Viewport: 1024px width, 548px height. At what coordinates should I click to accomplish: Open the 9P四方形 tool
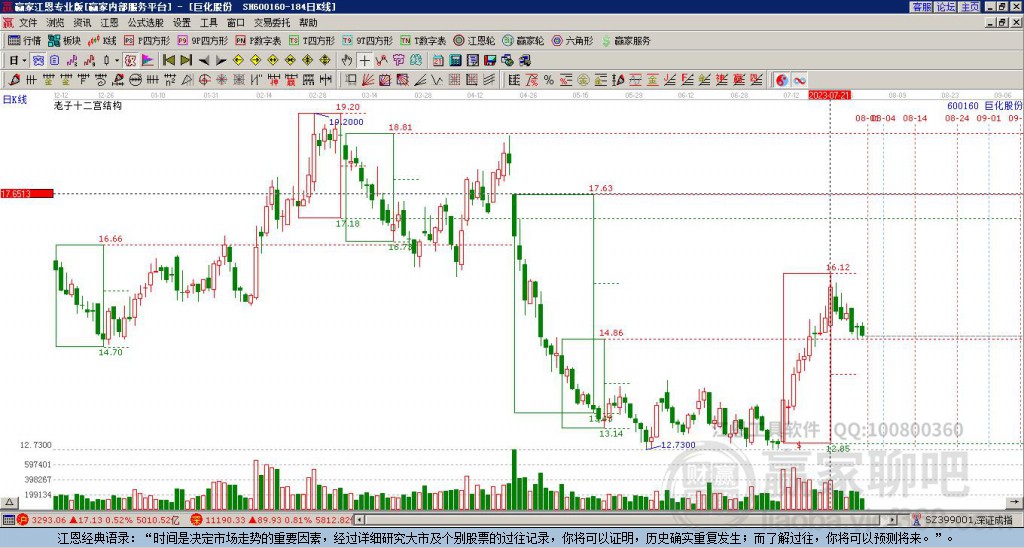click(x=202, y=40)
